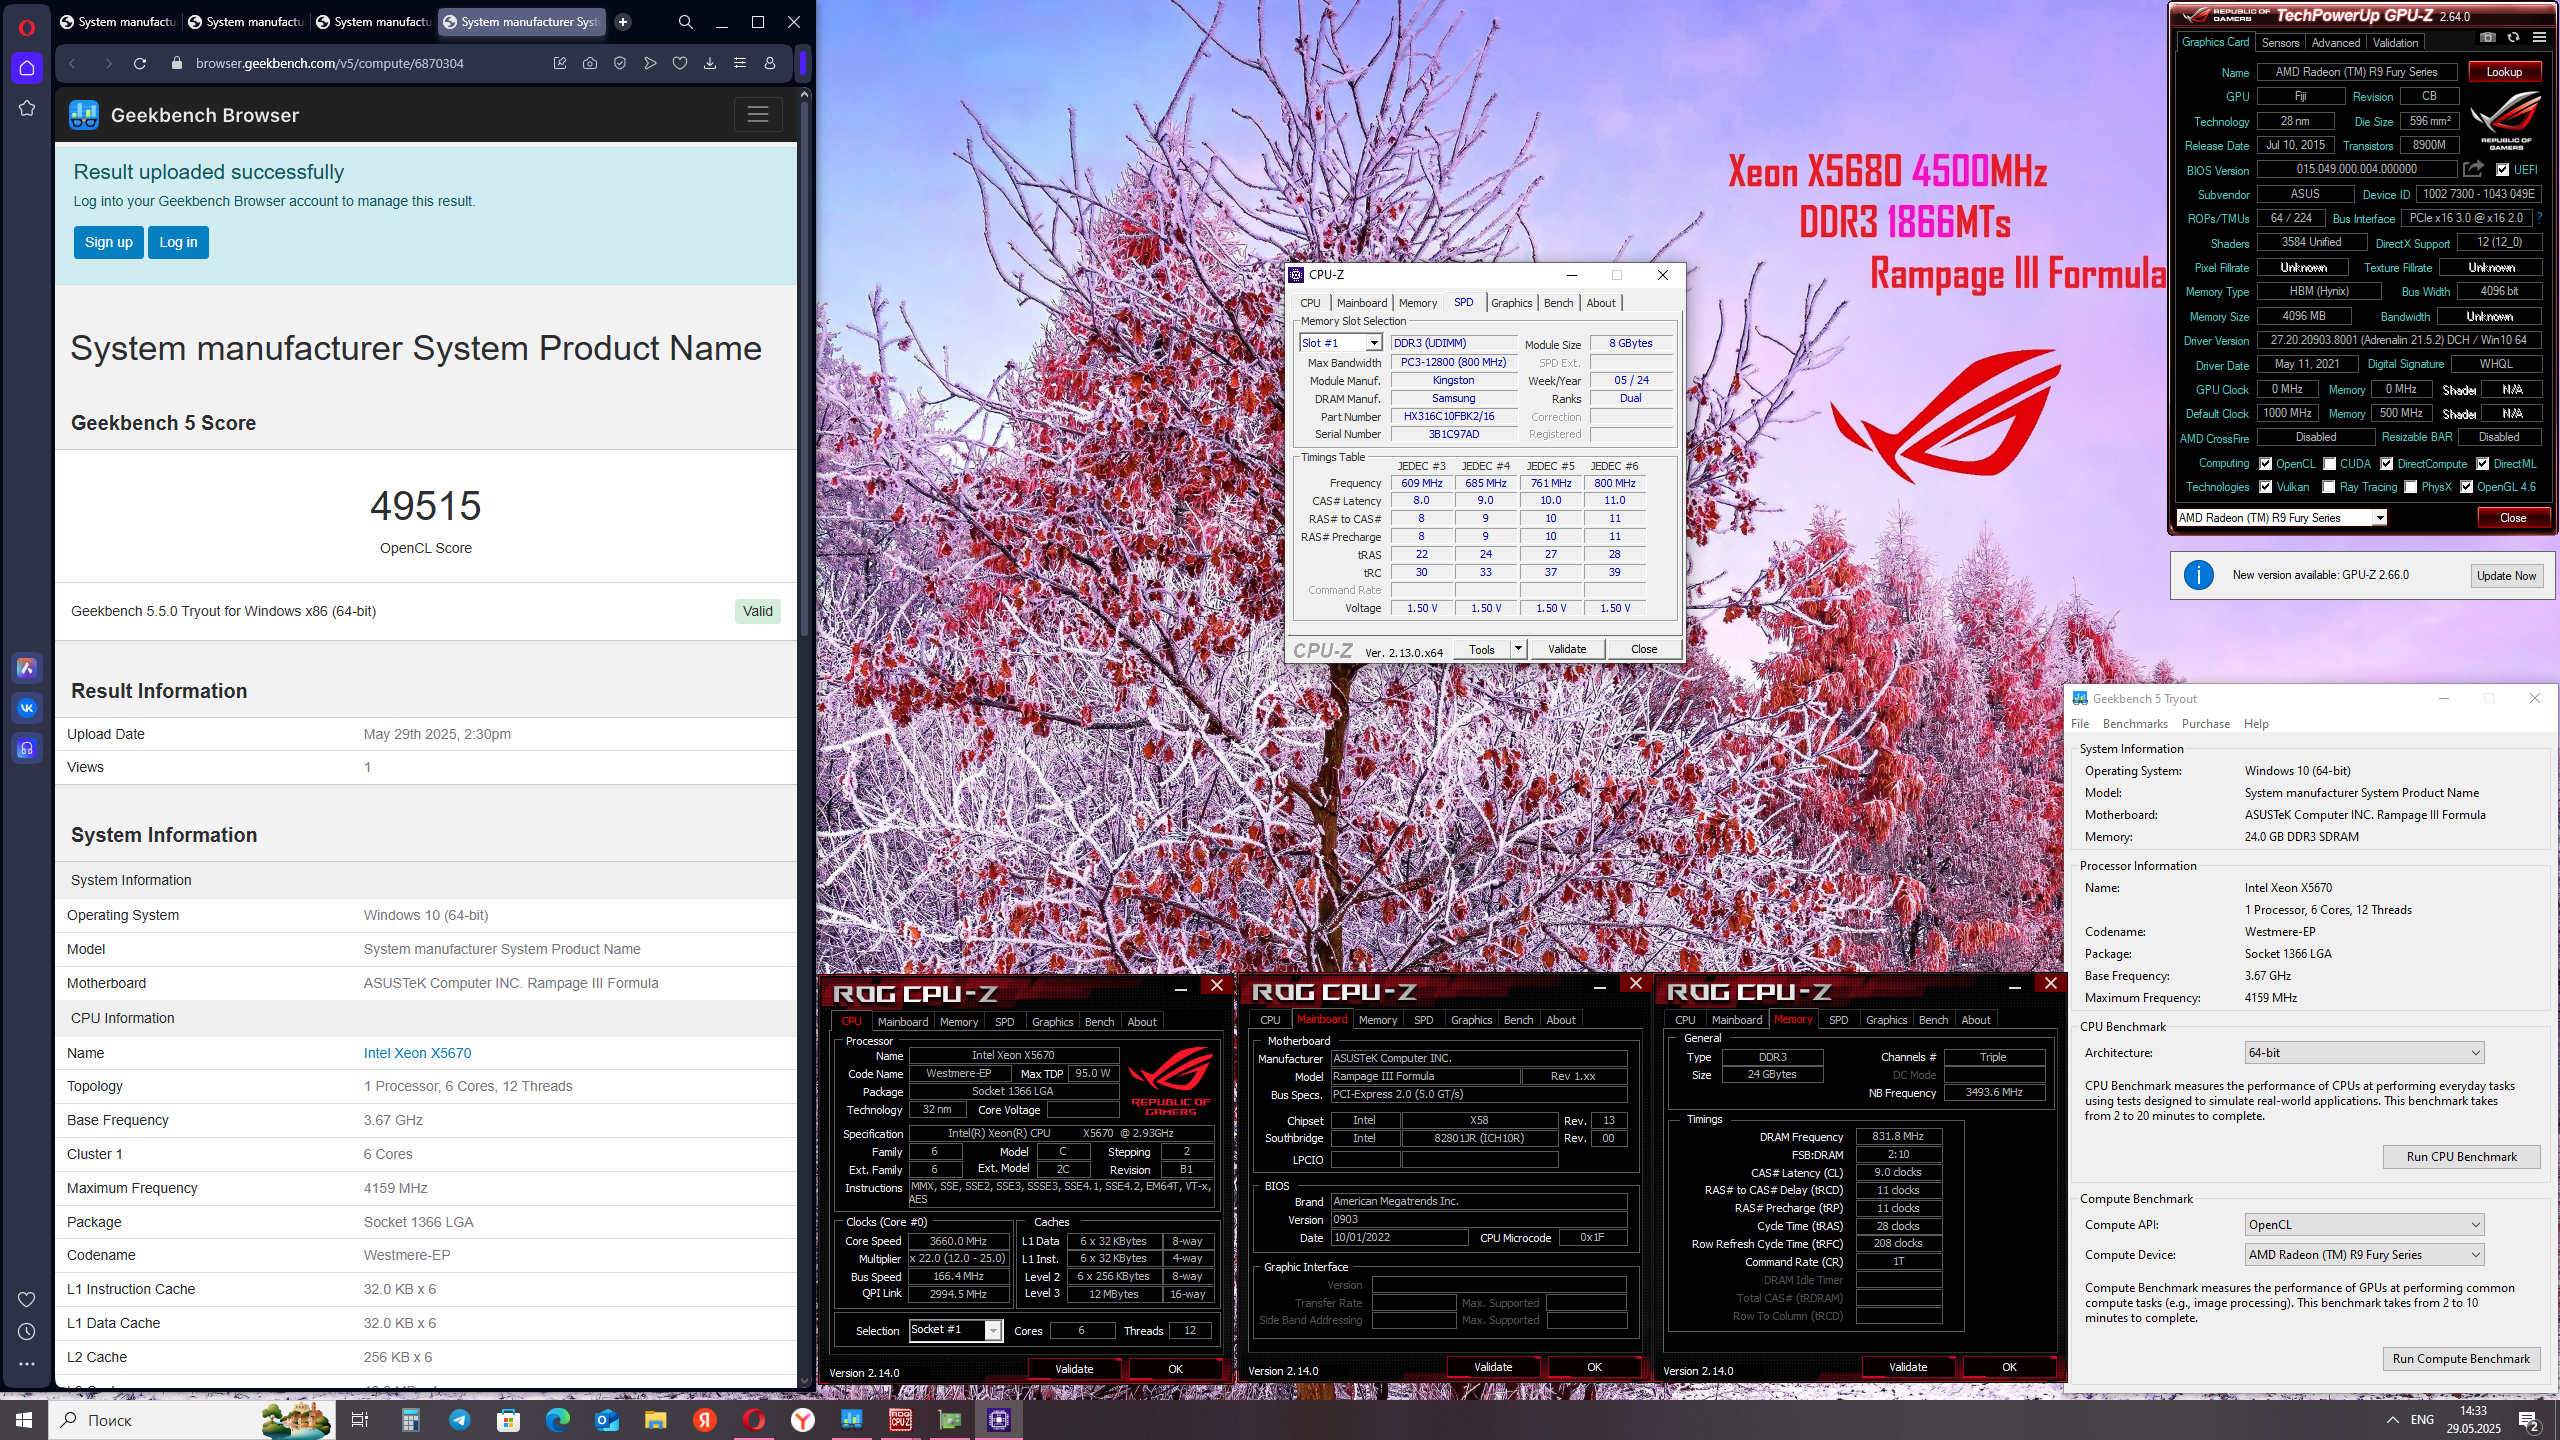Expand the Geekbench Browser hamburger menu

(758, 115)
